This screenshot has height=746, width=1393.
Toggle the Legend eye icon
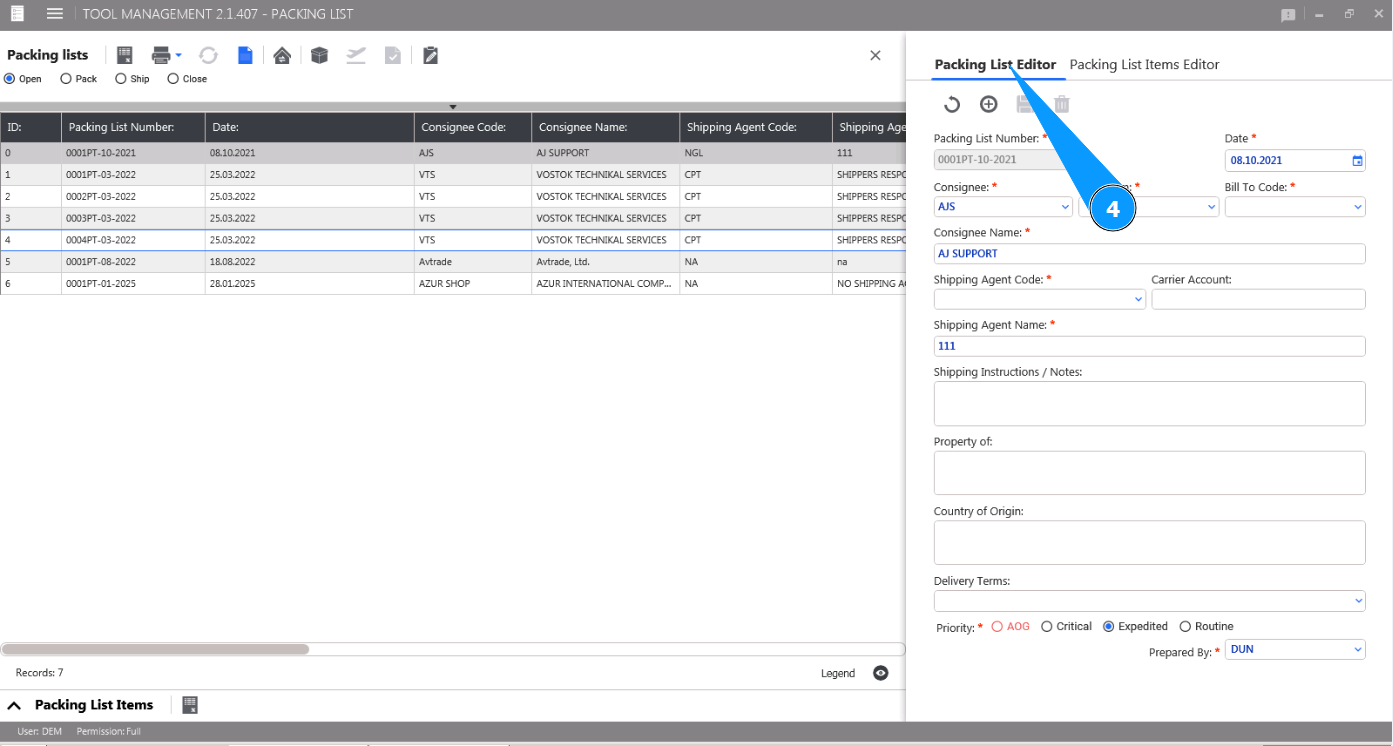[x=880, y=673]
